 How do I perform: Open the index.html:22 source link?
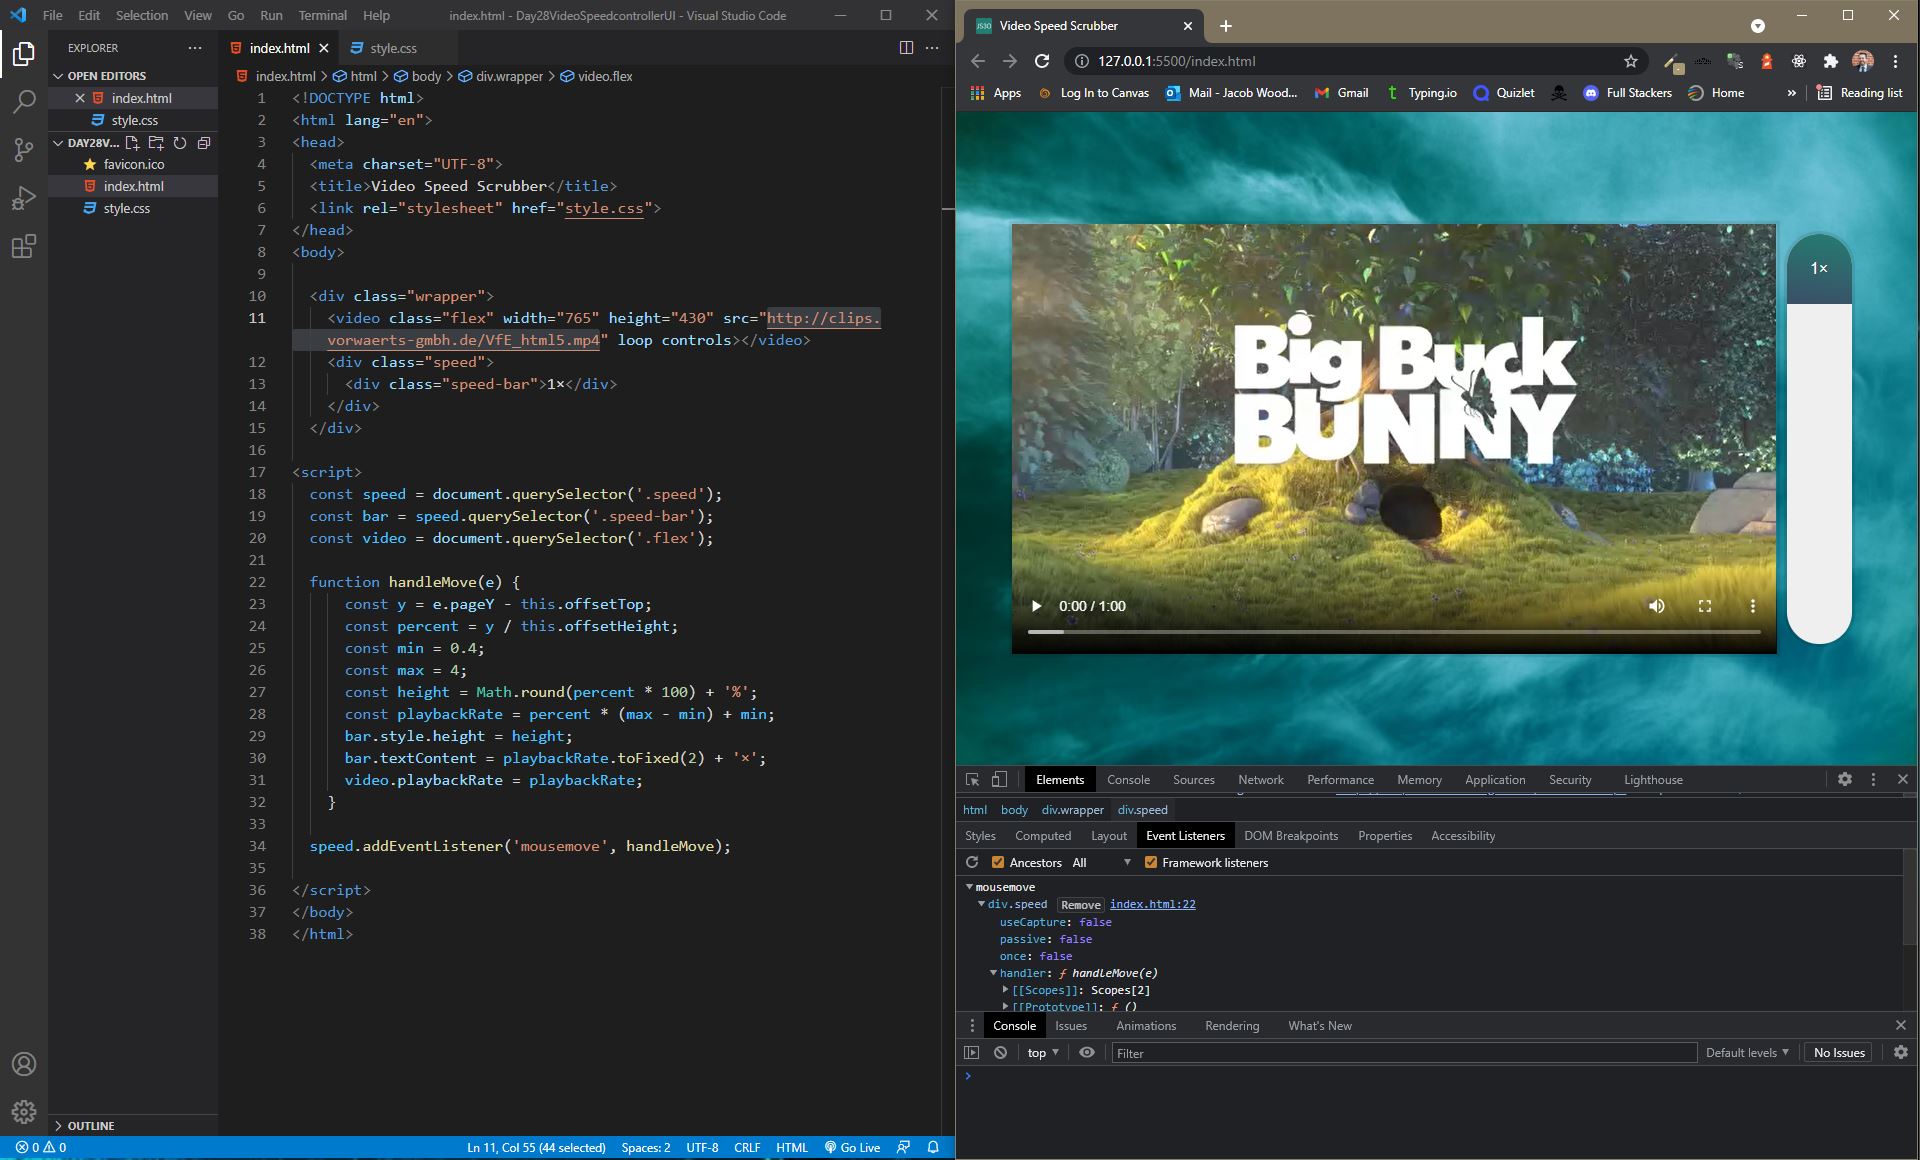point(1152,904)
